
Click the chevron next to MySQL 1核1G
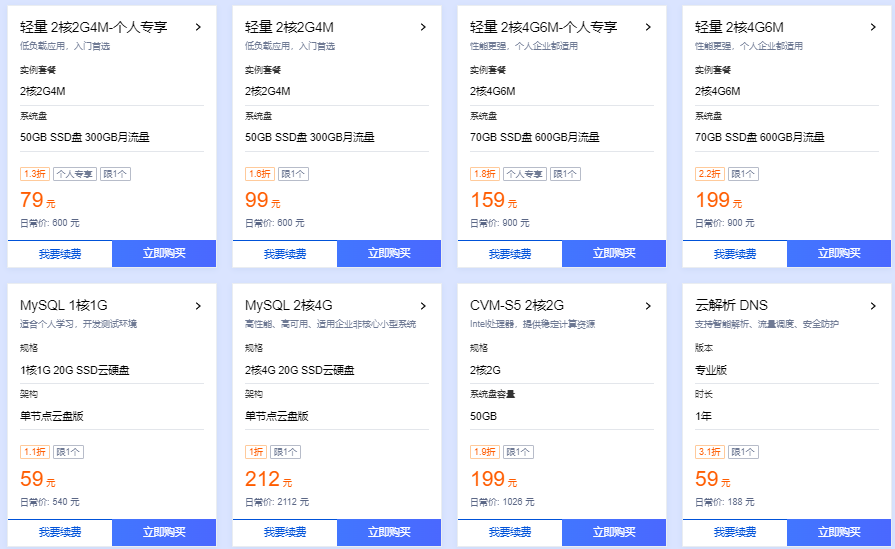(x=198, y=306)
